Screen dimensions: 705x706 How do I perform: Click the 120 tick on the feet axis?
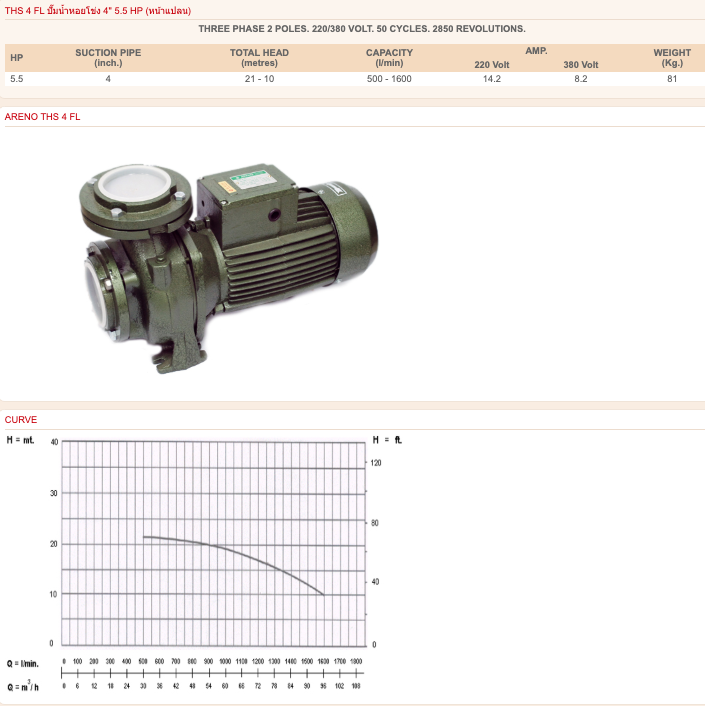point(375,463)
